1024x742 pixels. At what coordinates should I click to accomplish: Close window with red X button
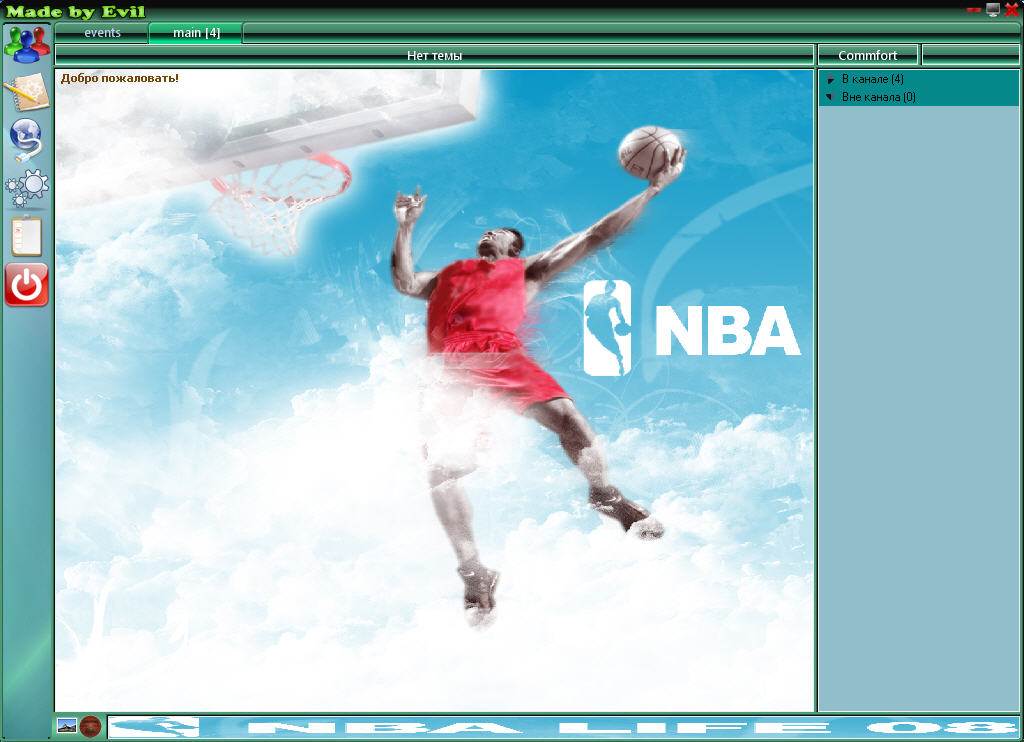click(1012, 10)
